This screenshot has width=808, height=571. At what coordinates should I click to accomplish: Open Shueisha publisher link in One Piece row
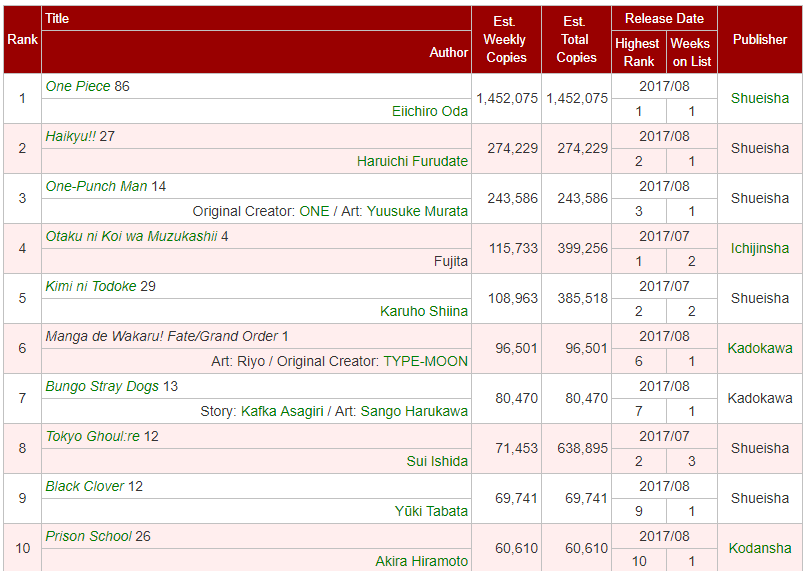(760, 98)
